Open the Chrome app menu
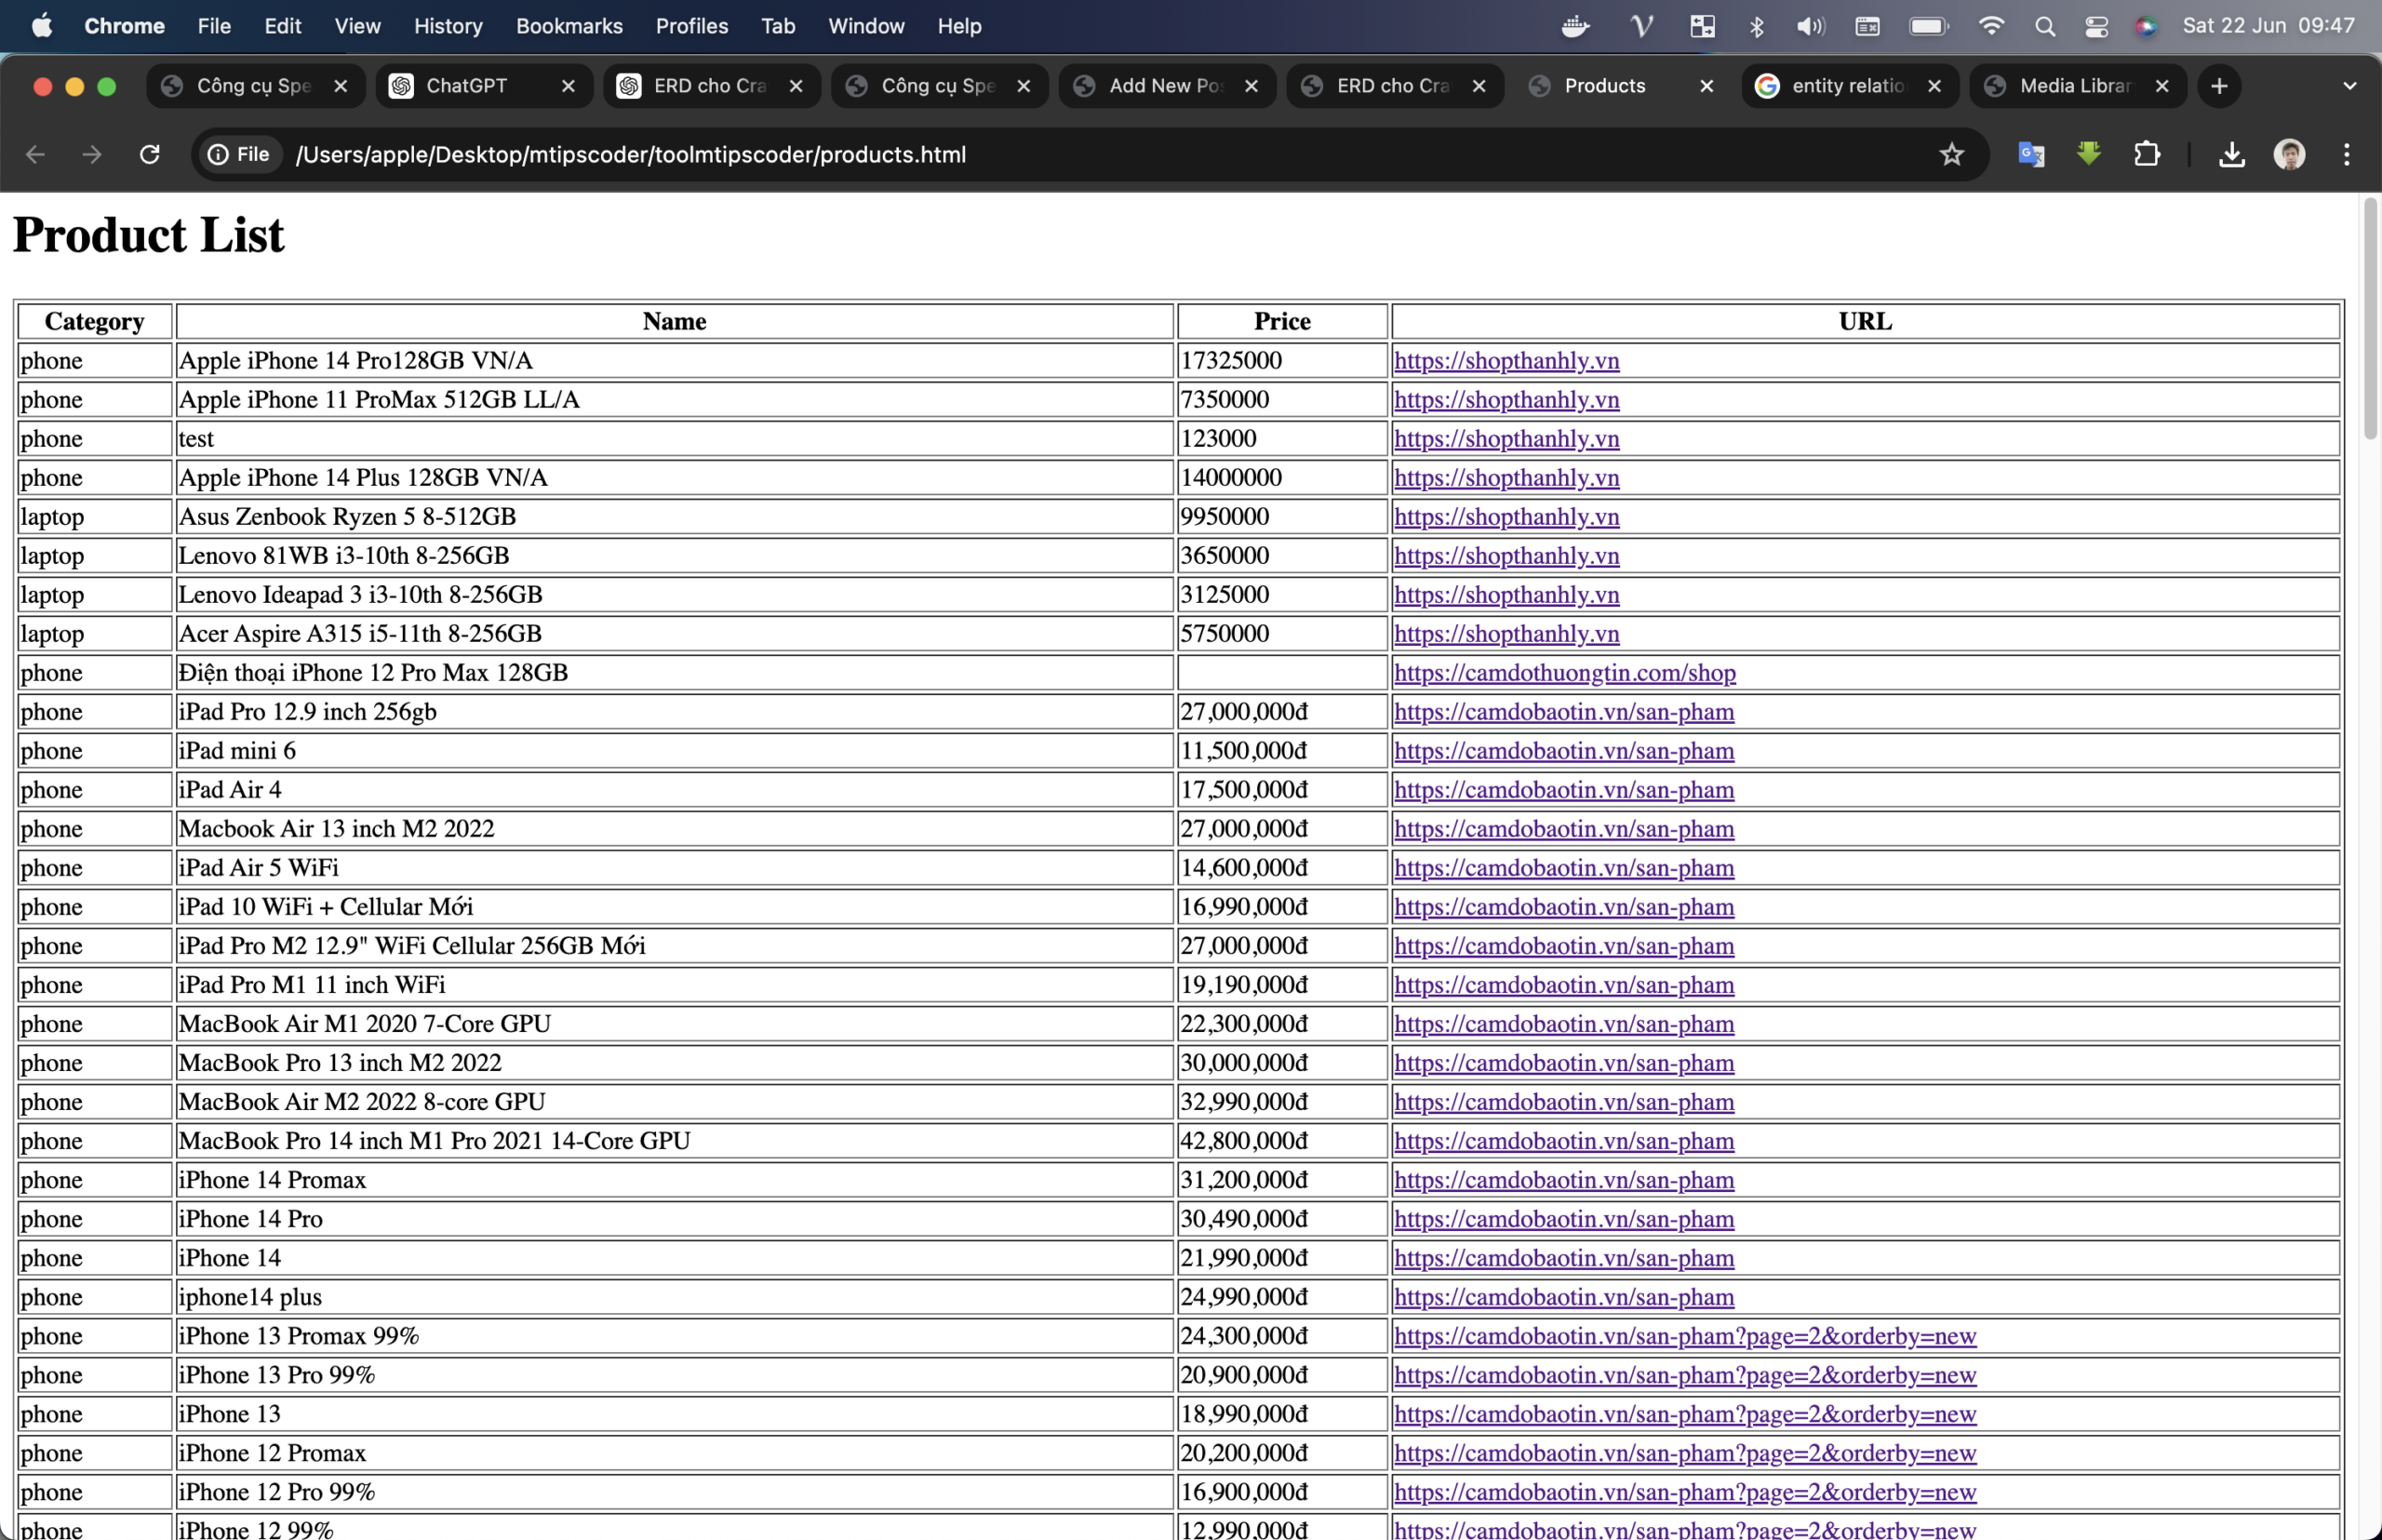 coord(124,26)
